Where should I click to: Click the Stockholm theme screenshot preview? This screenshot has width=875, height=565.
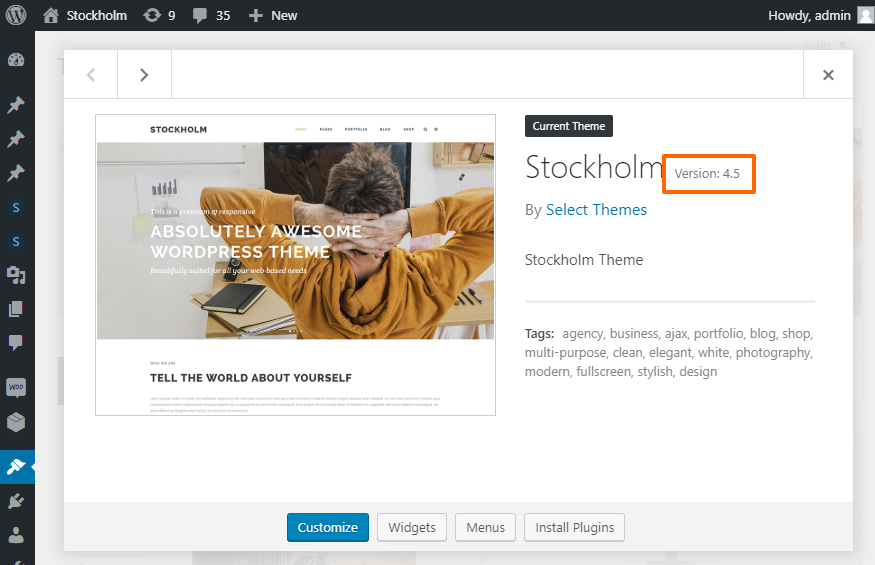coord(295,265)
